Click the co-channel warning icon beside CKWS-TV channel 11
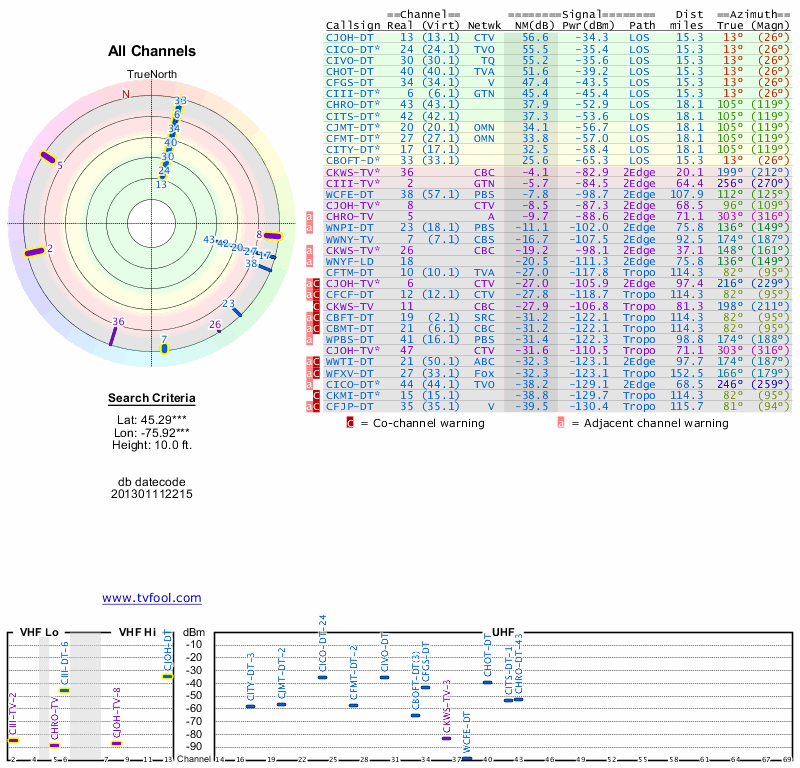The width and height of the screenshot is (800, 768). (315, 306)
